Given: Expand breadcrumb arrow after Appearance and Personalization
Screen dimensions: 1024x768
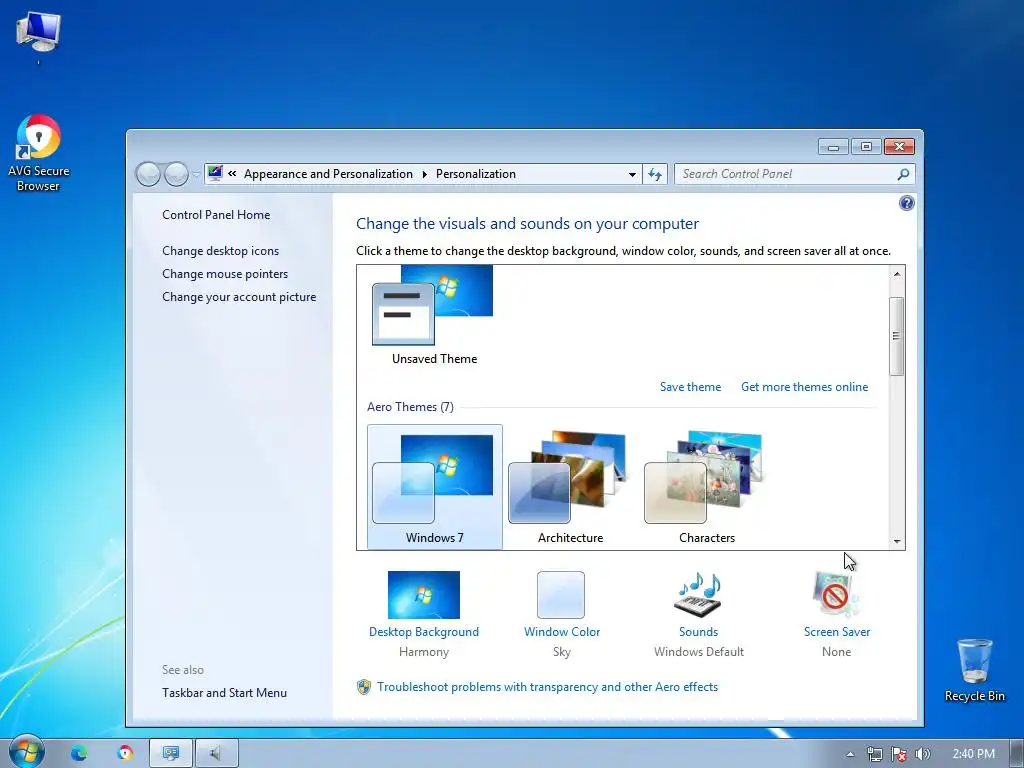Looking at the screenshot, I should (x=424, y=174).
